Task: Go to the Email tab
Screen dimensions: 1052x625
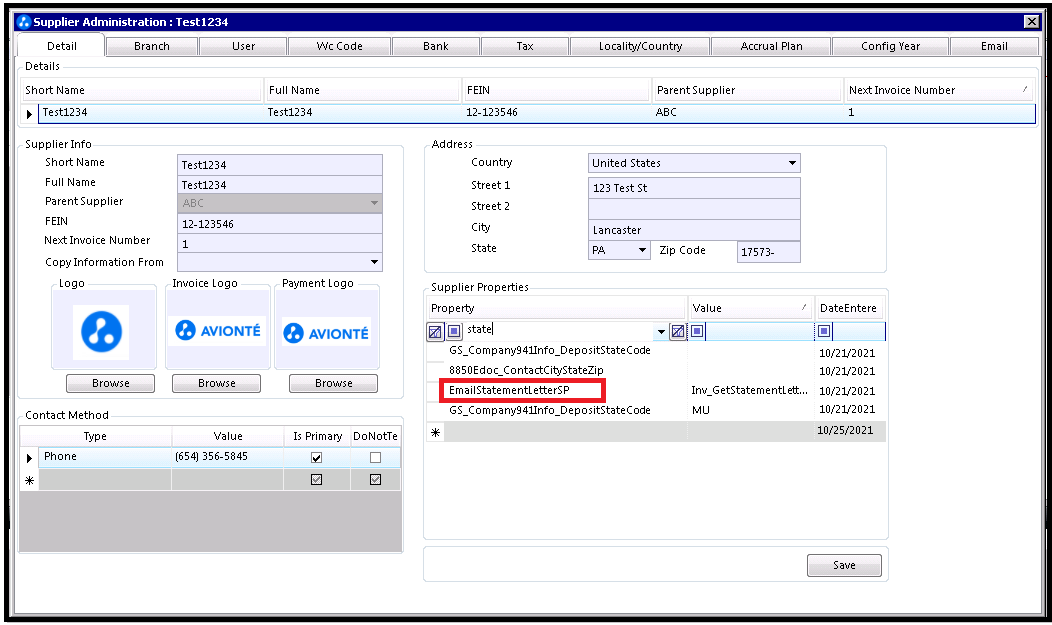Action: point(994,46)
